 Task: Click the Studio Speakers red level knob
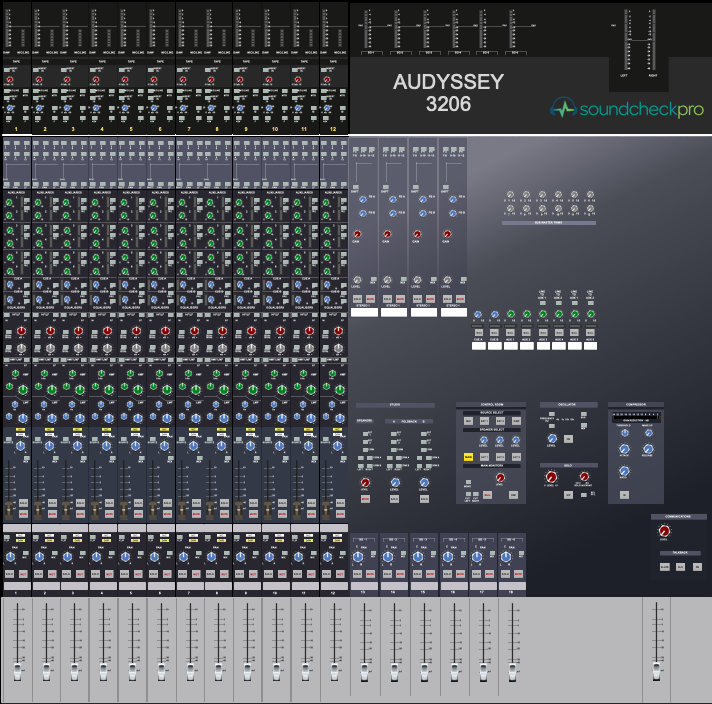click(x=365, y=483)
